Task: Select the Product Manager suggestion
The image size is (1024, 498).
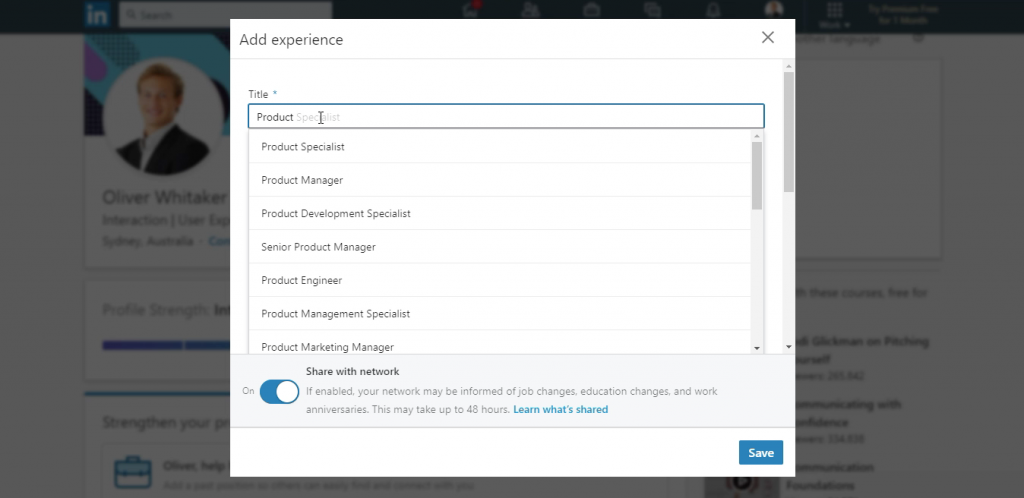Action: coord(500,180)
